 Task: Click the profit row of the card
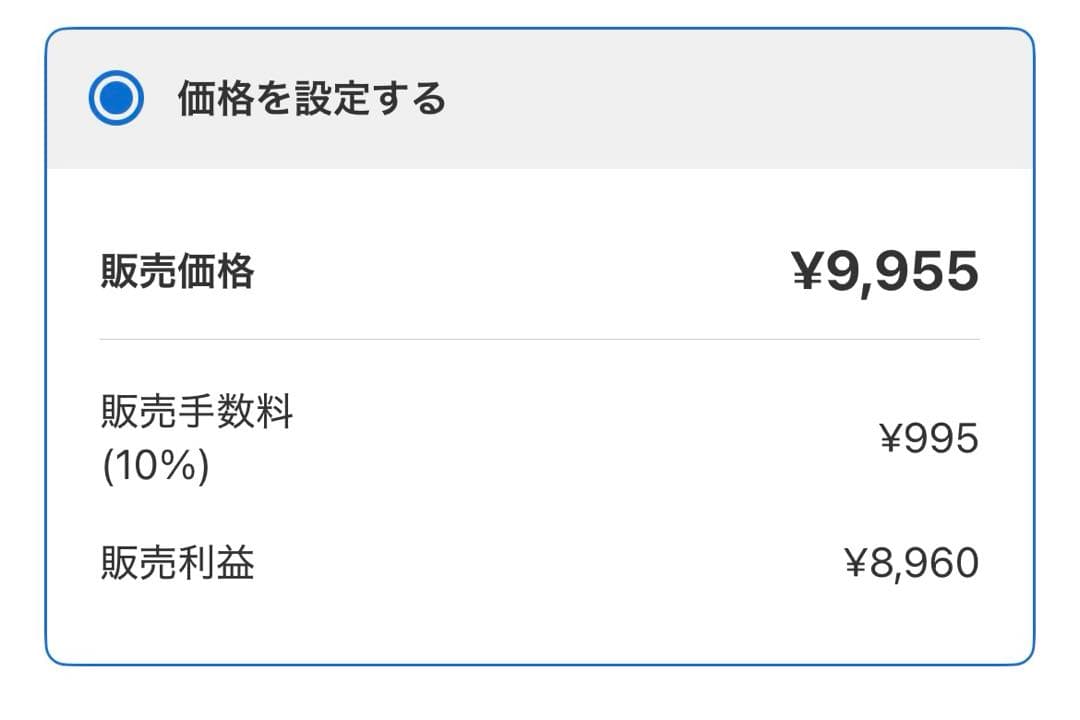click(540, 563)
